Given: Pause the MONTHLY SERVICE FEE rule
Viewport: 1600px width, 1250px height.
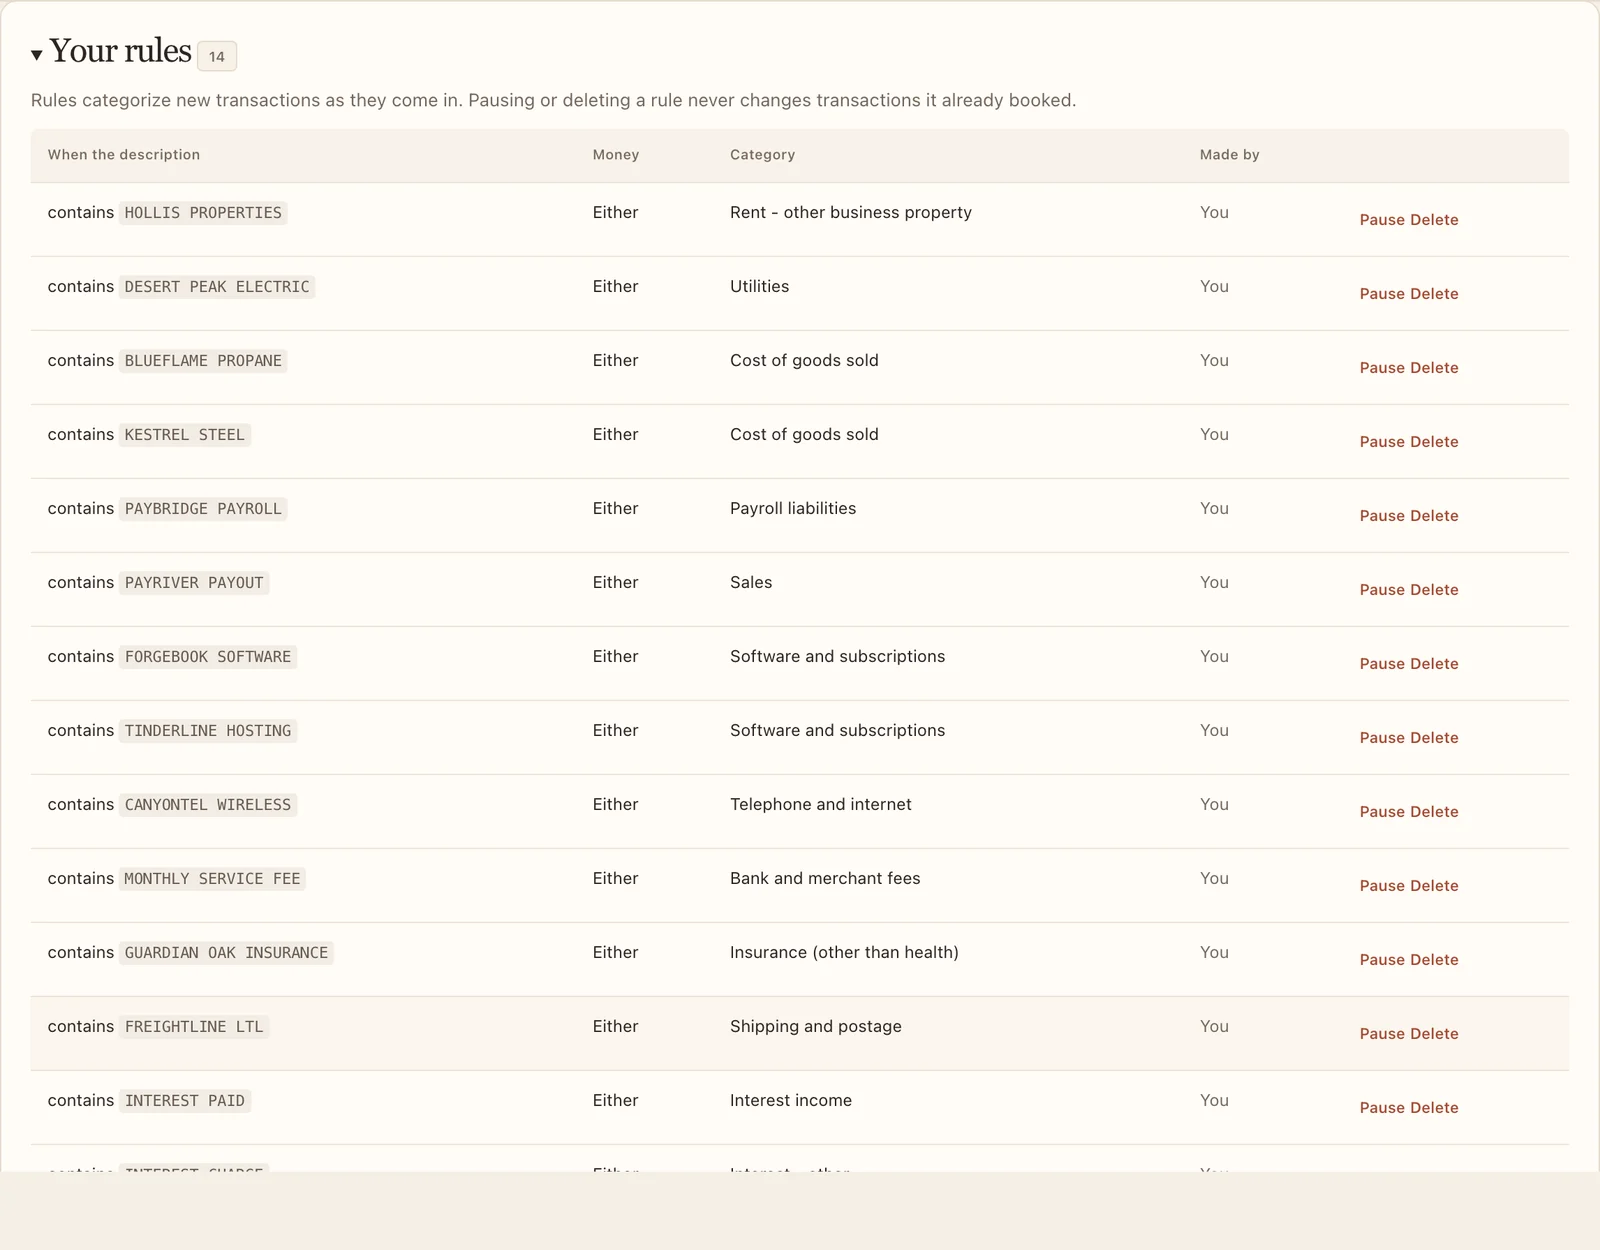Looking at the screenshot, I should pyautogui.click(x=1382, y=886).
